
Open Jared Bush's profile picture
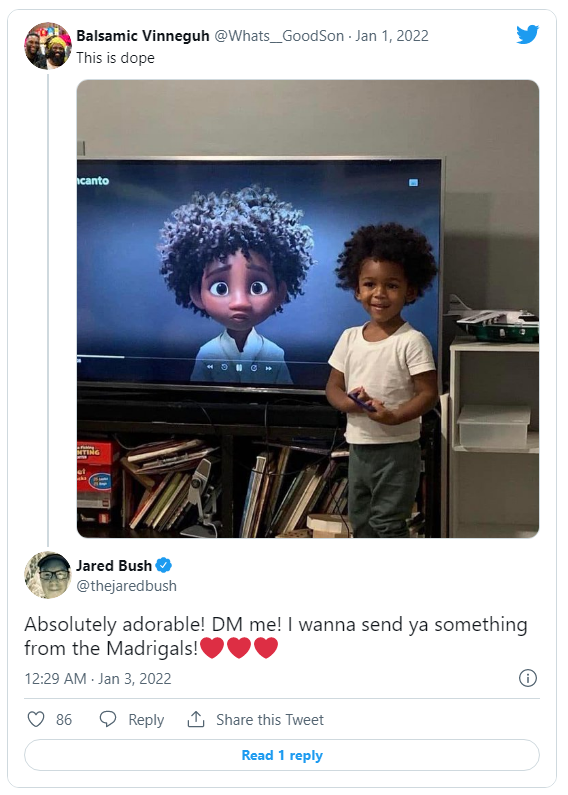click(48, 575)
